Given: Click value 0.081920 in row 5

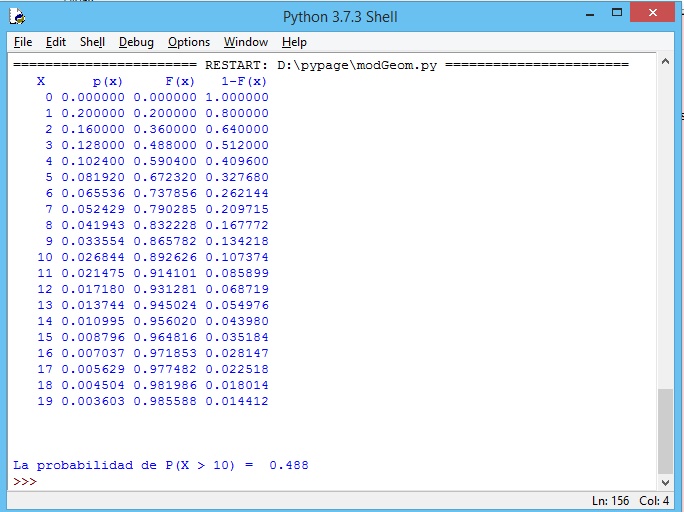Looking at the screenshot, I should point(93,177).
